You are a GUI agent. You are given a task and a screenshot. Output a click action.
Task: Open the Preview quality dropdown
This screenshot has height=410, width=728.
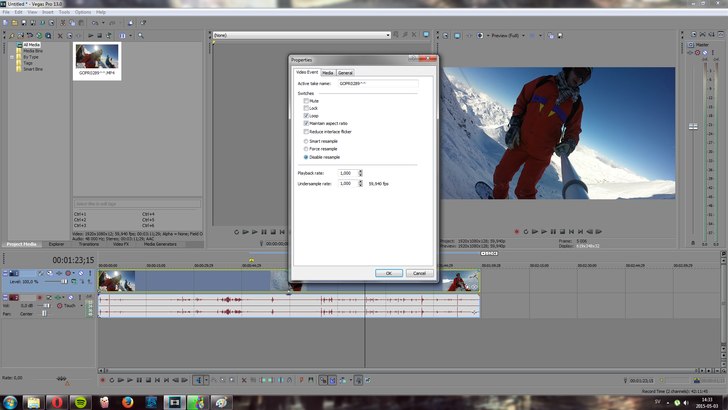(x=507, y=35)
